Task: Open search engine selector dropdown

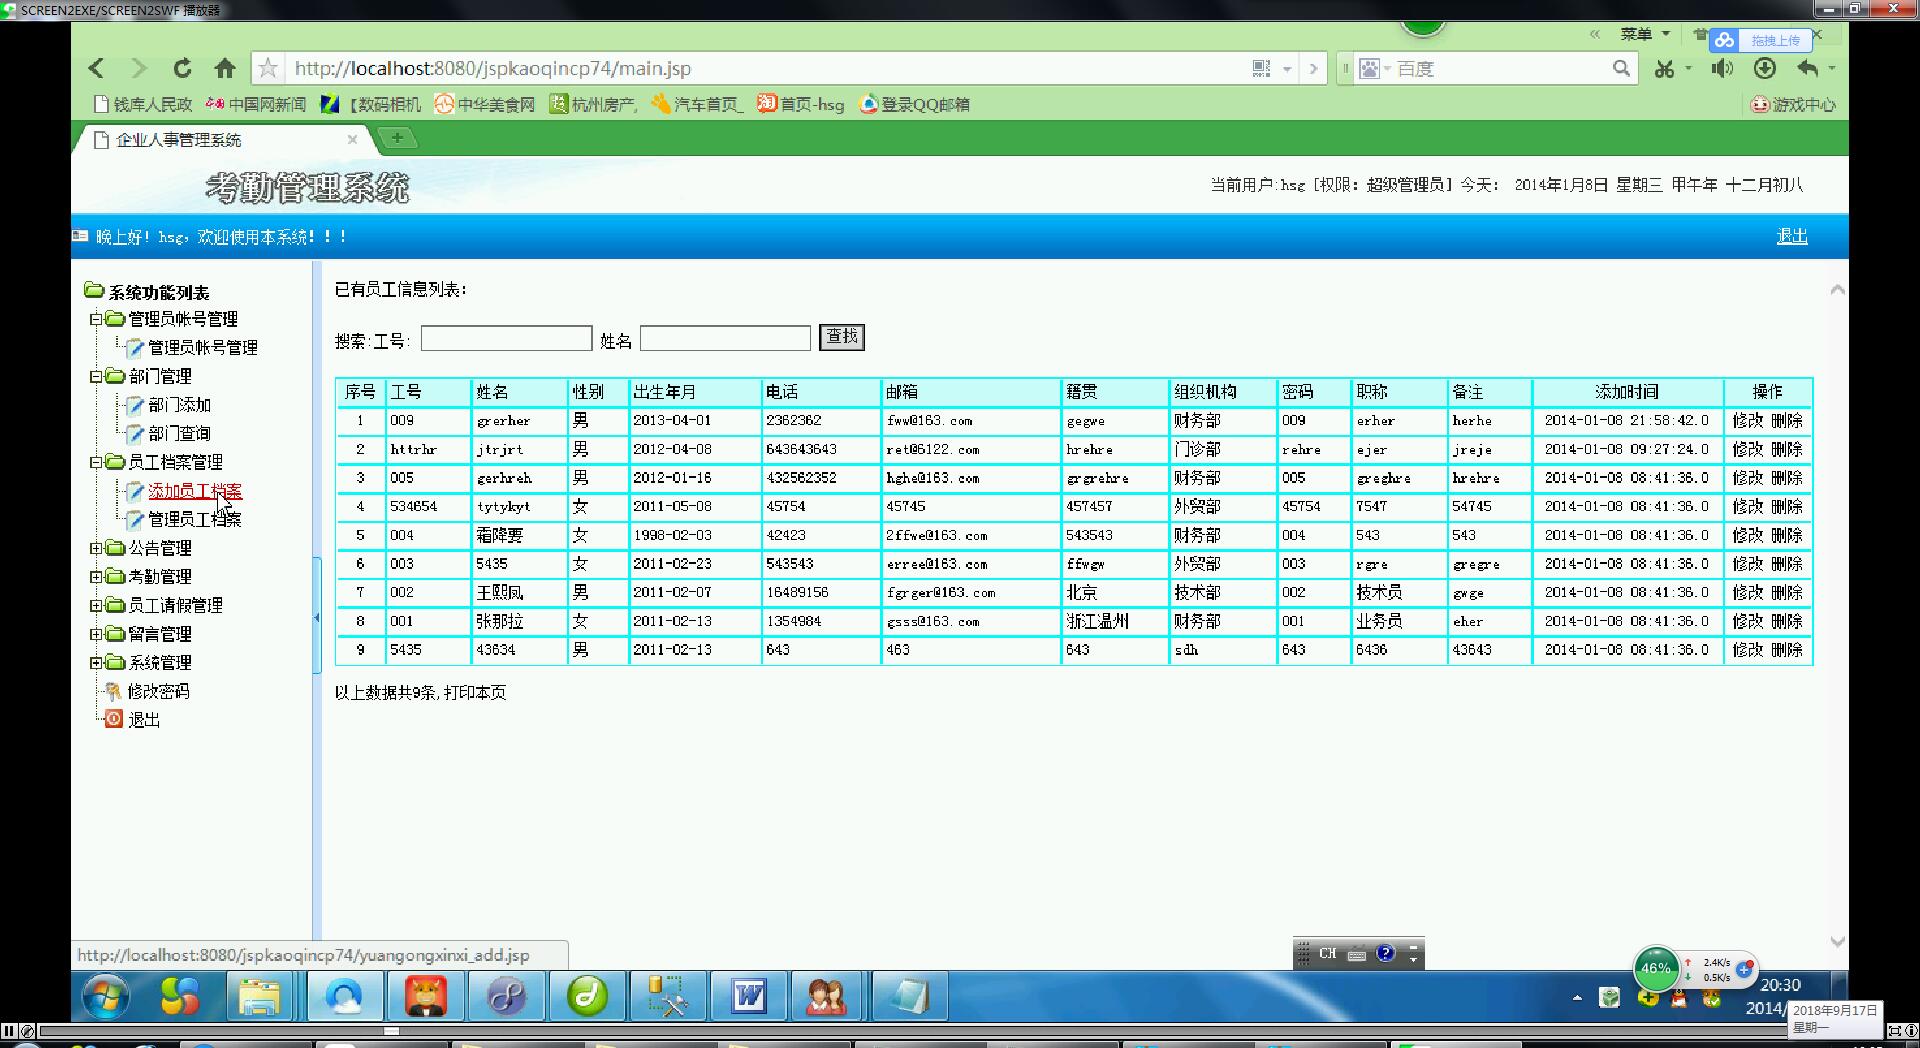Action: pos(1375,68)
